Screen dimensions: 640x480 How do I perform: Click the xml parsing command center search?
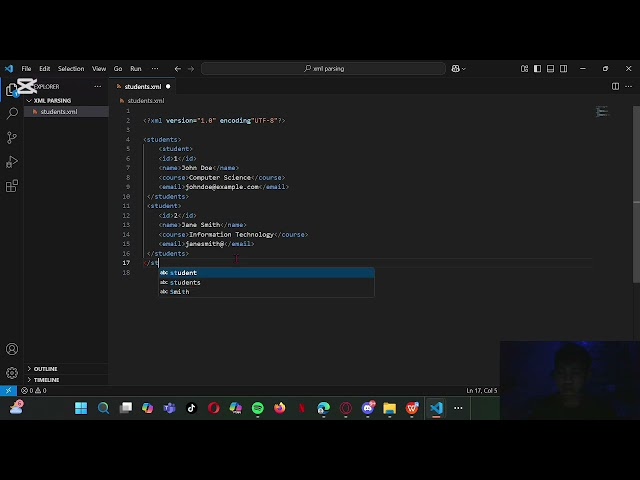tap(323, 69)
